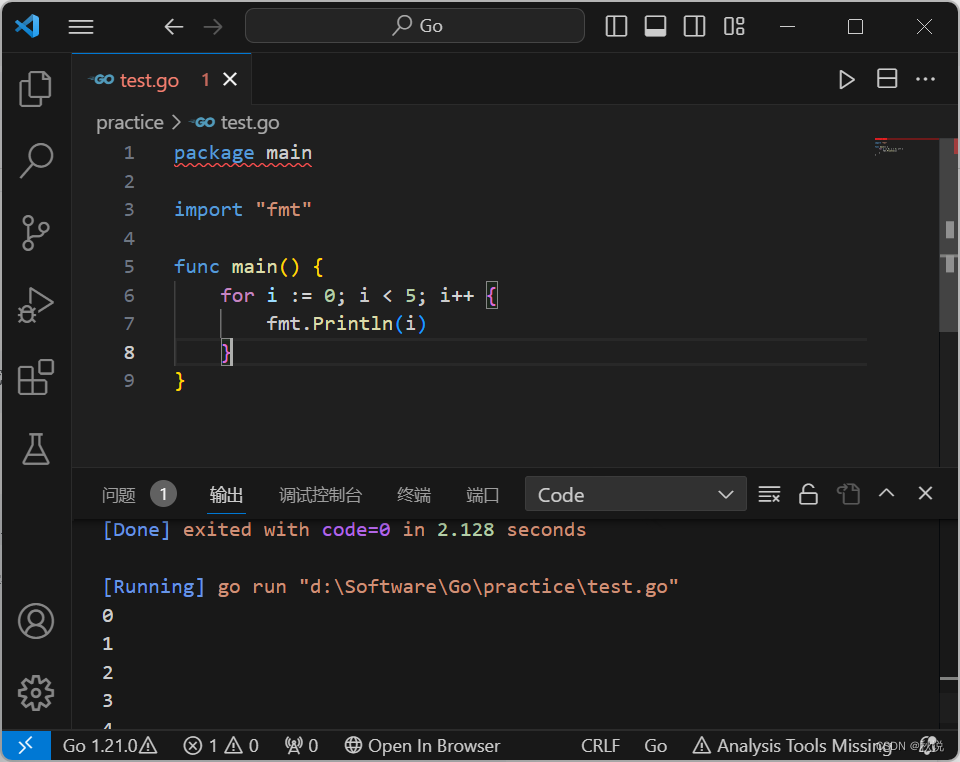Run code with the play button
Viewport: 960px width, 762px height.
pos(847,80)
